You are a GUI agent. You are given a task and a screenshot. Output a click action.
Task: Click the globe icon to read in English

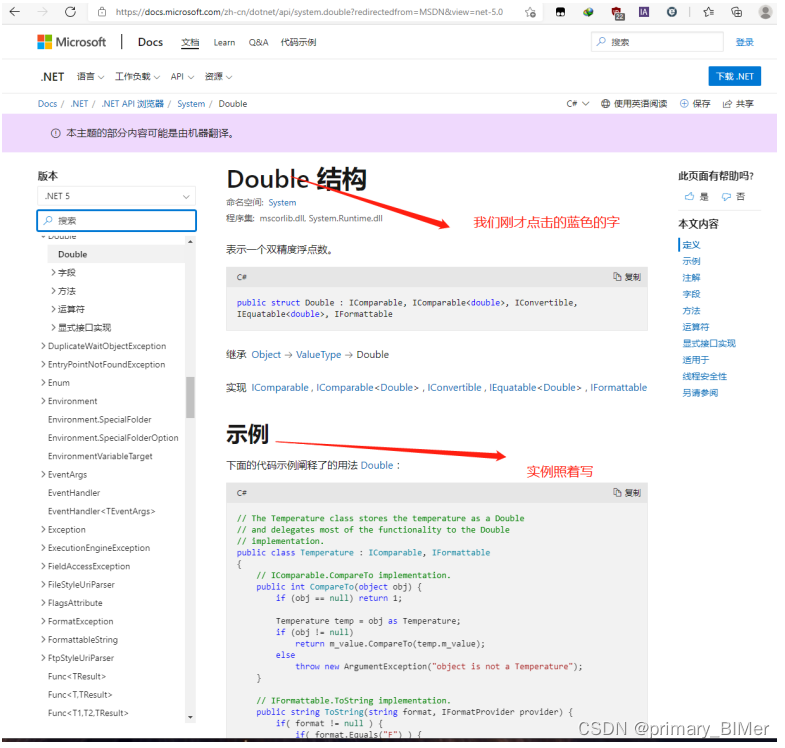605,104
